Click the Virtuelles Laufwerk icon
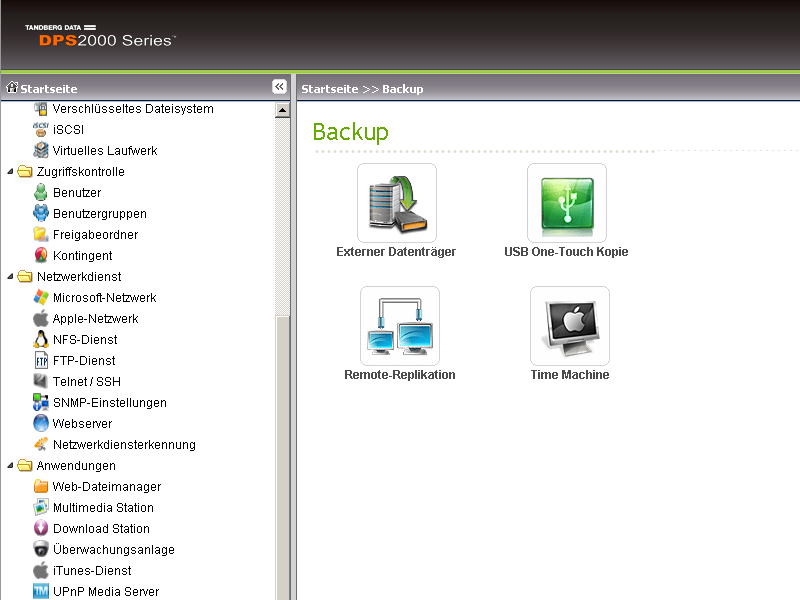 click(x=41, y=151)
